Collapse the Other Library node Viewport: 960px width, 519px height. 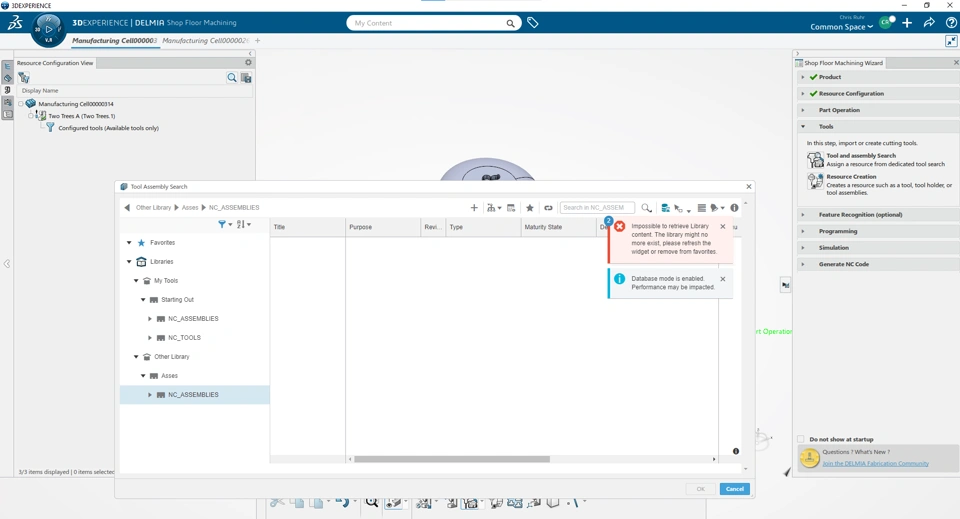[x=136, y=356]
